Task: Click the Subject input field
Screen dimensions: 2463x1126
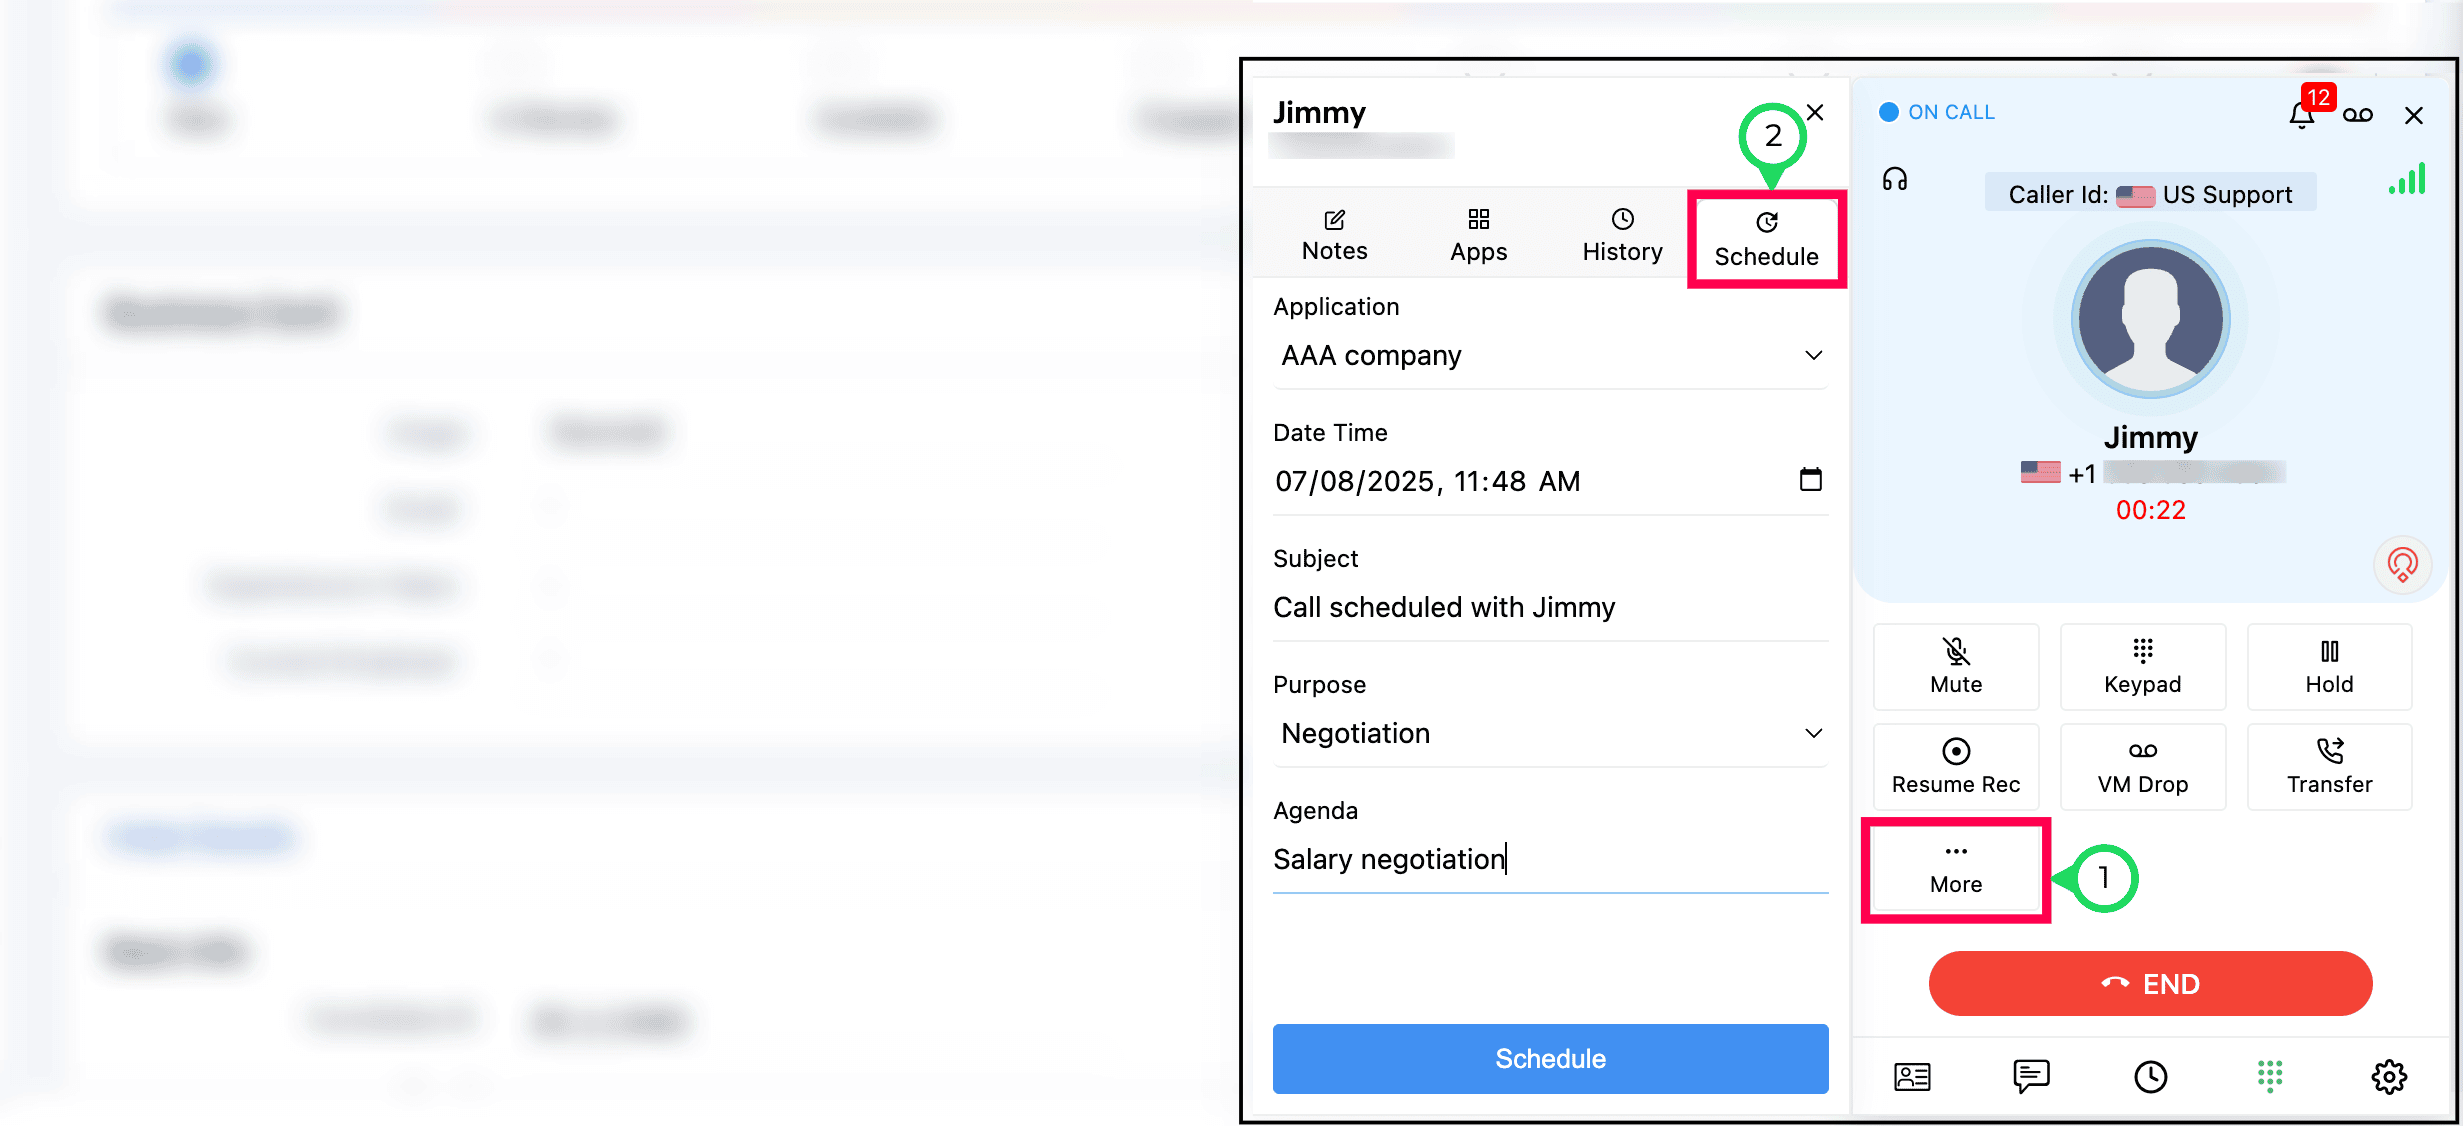Action: pos(1550,608)
